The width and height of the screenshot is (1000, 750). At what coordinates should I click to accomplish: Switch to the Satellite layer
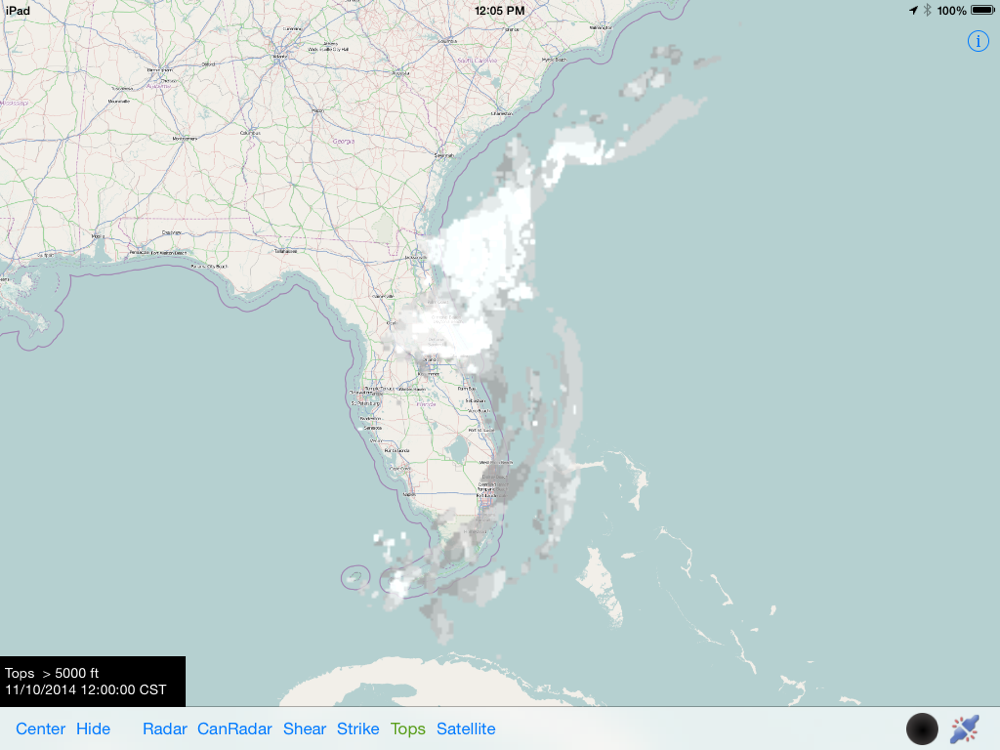[x=466, y=728]
